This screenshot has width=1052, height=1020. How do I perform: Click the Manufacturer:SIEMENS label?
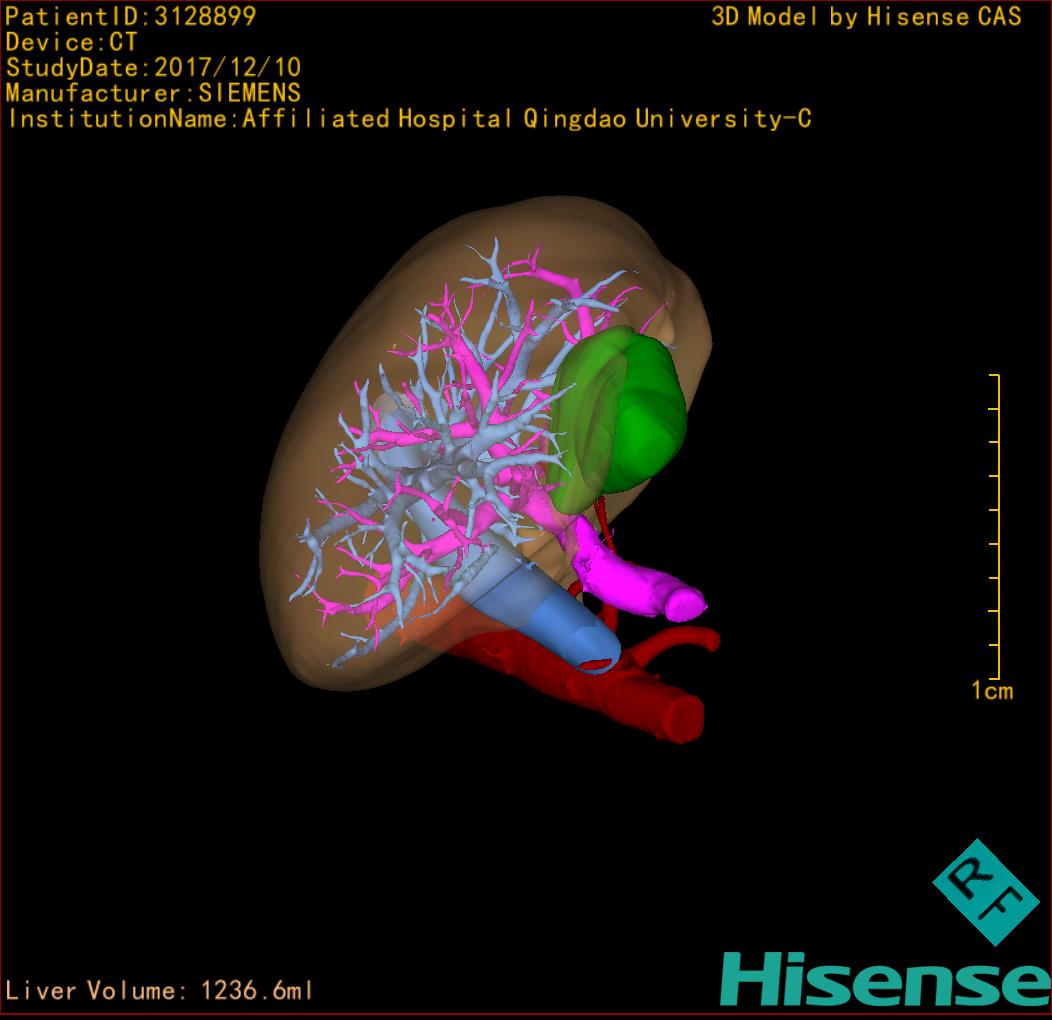click(153, 93)
